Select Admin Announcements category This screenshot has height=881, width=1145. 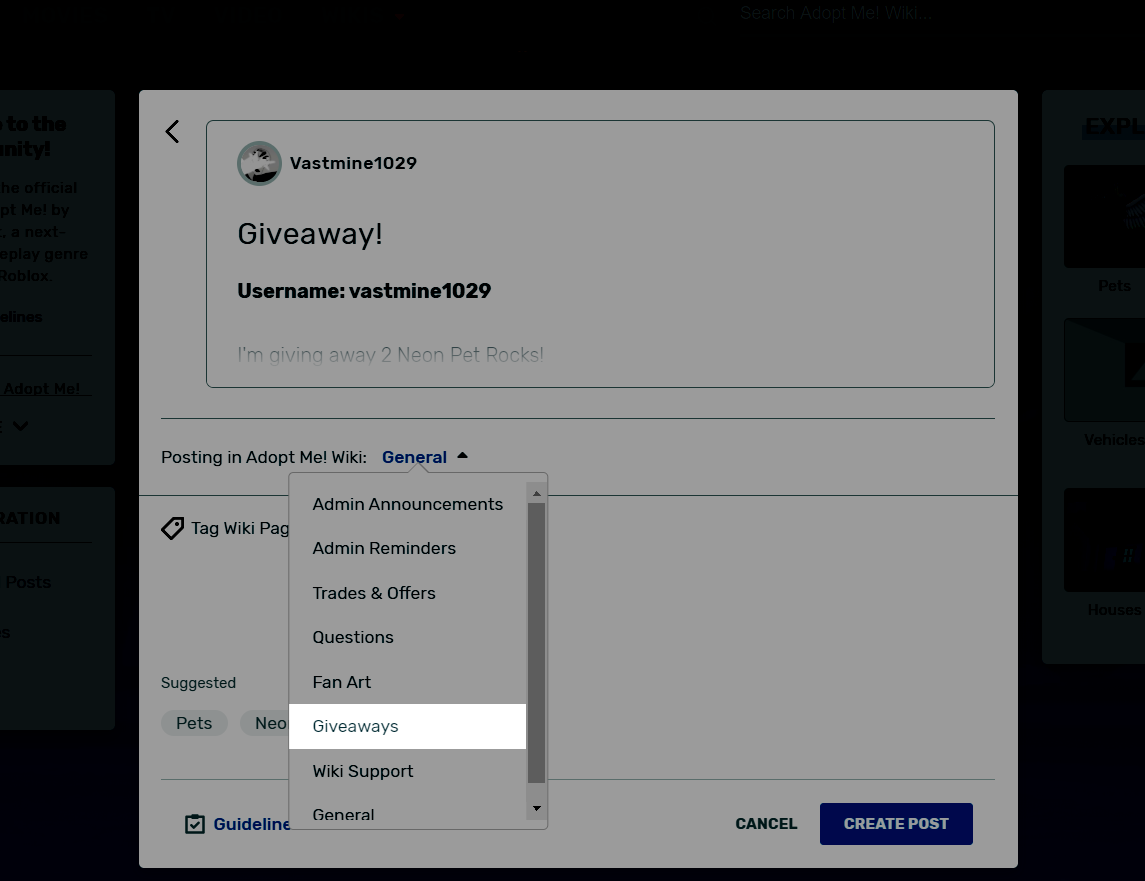tap(407, 504)
